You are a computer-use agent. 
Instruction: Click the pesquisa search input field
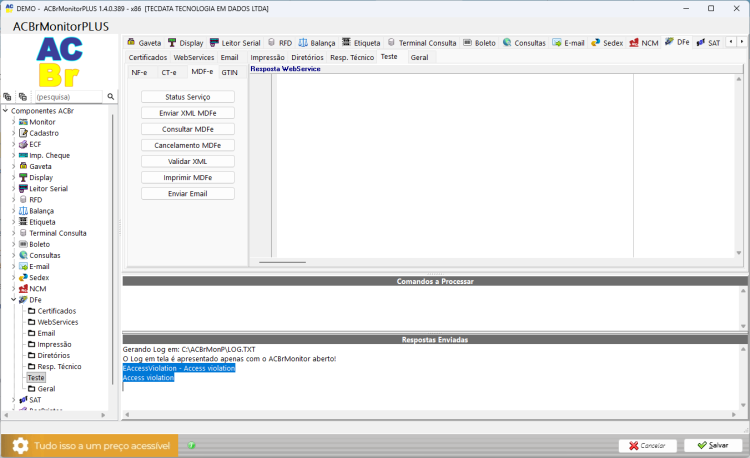tap(68, 97)
